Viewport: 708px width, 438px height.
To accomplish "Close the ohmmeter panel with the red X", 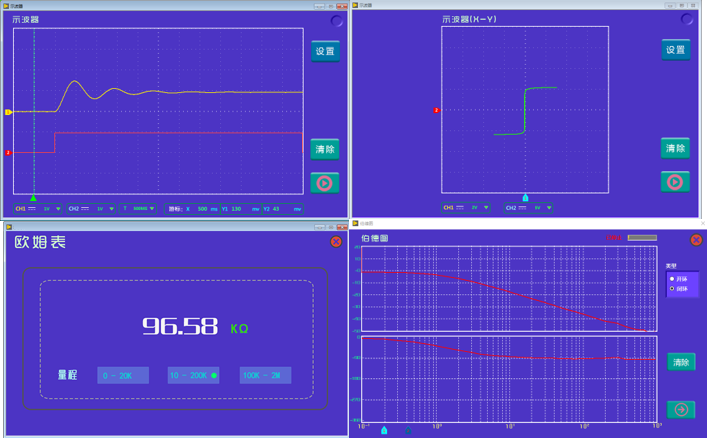I will click(336, 241).
